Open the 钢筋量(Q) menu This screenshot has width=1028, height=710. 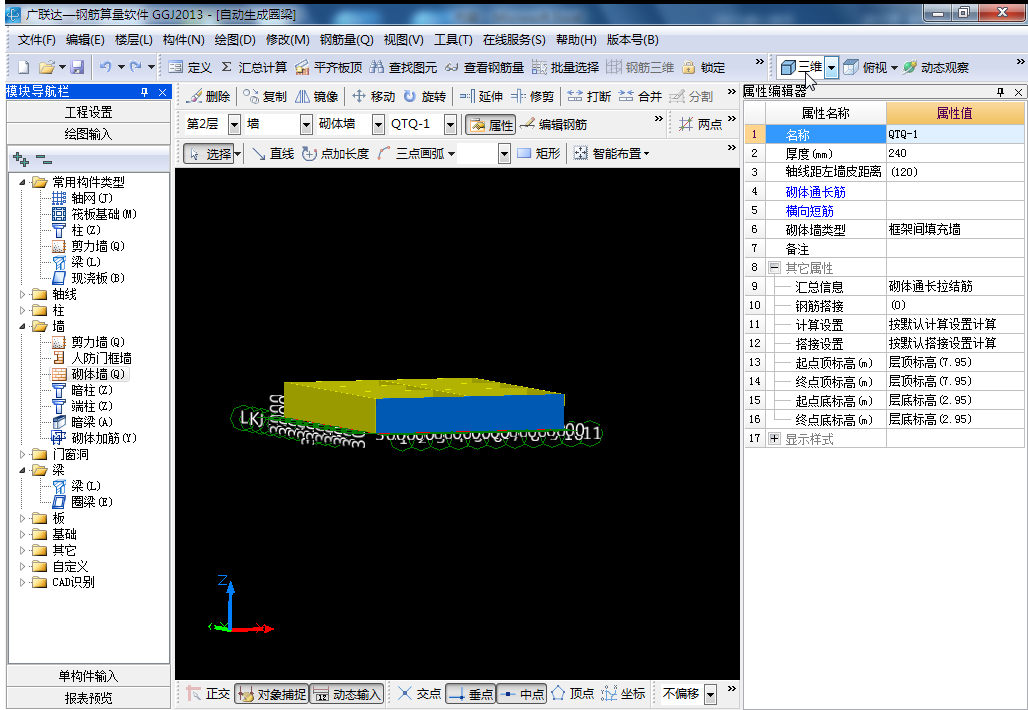[x=346, y=40]
